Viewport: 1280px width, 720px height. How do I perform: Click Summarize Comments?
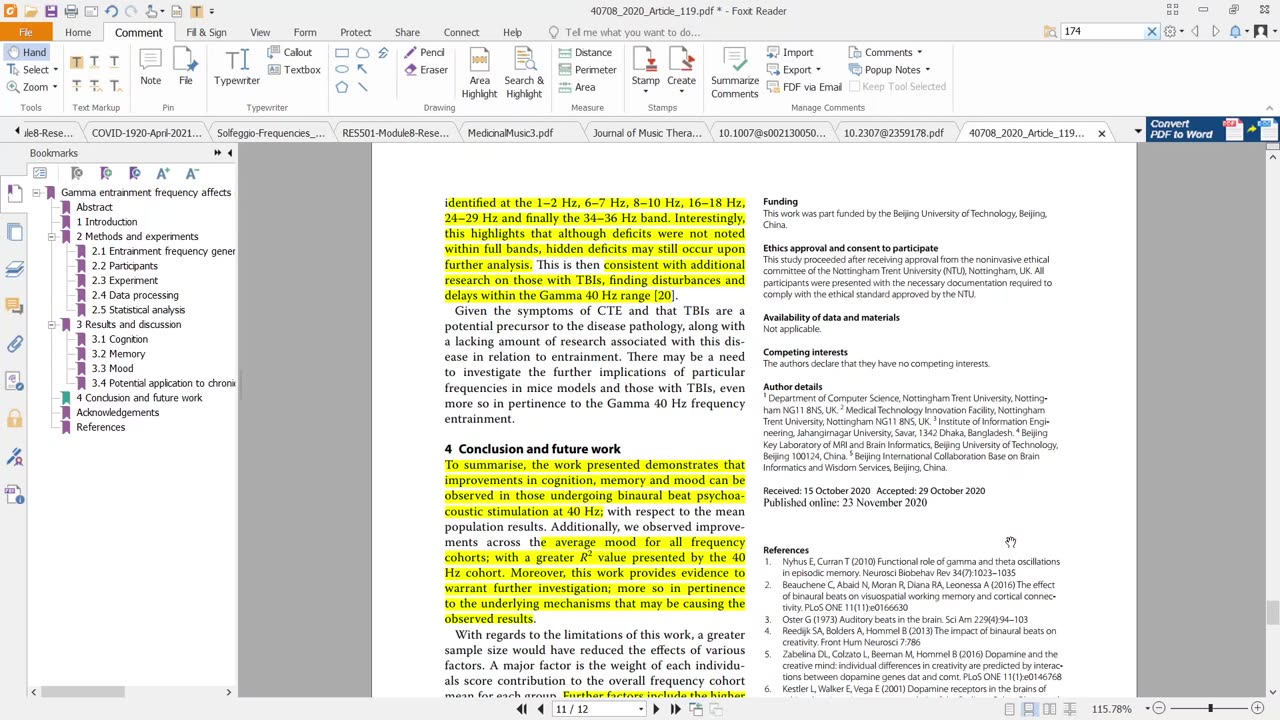(x=735, y=72)
